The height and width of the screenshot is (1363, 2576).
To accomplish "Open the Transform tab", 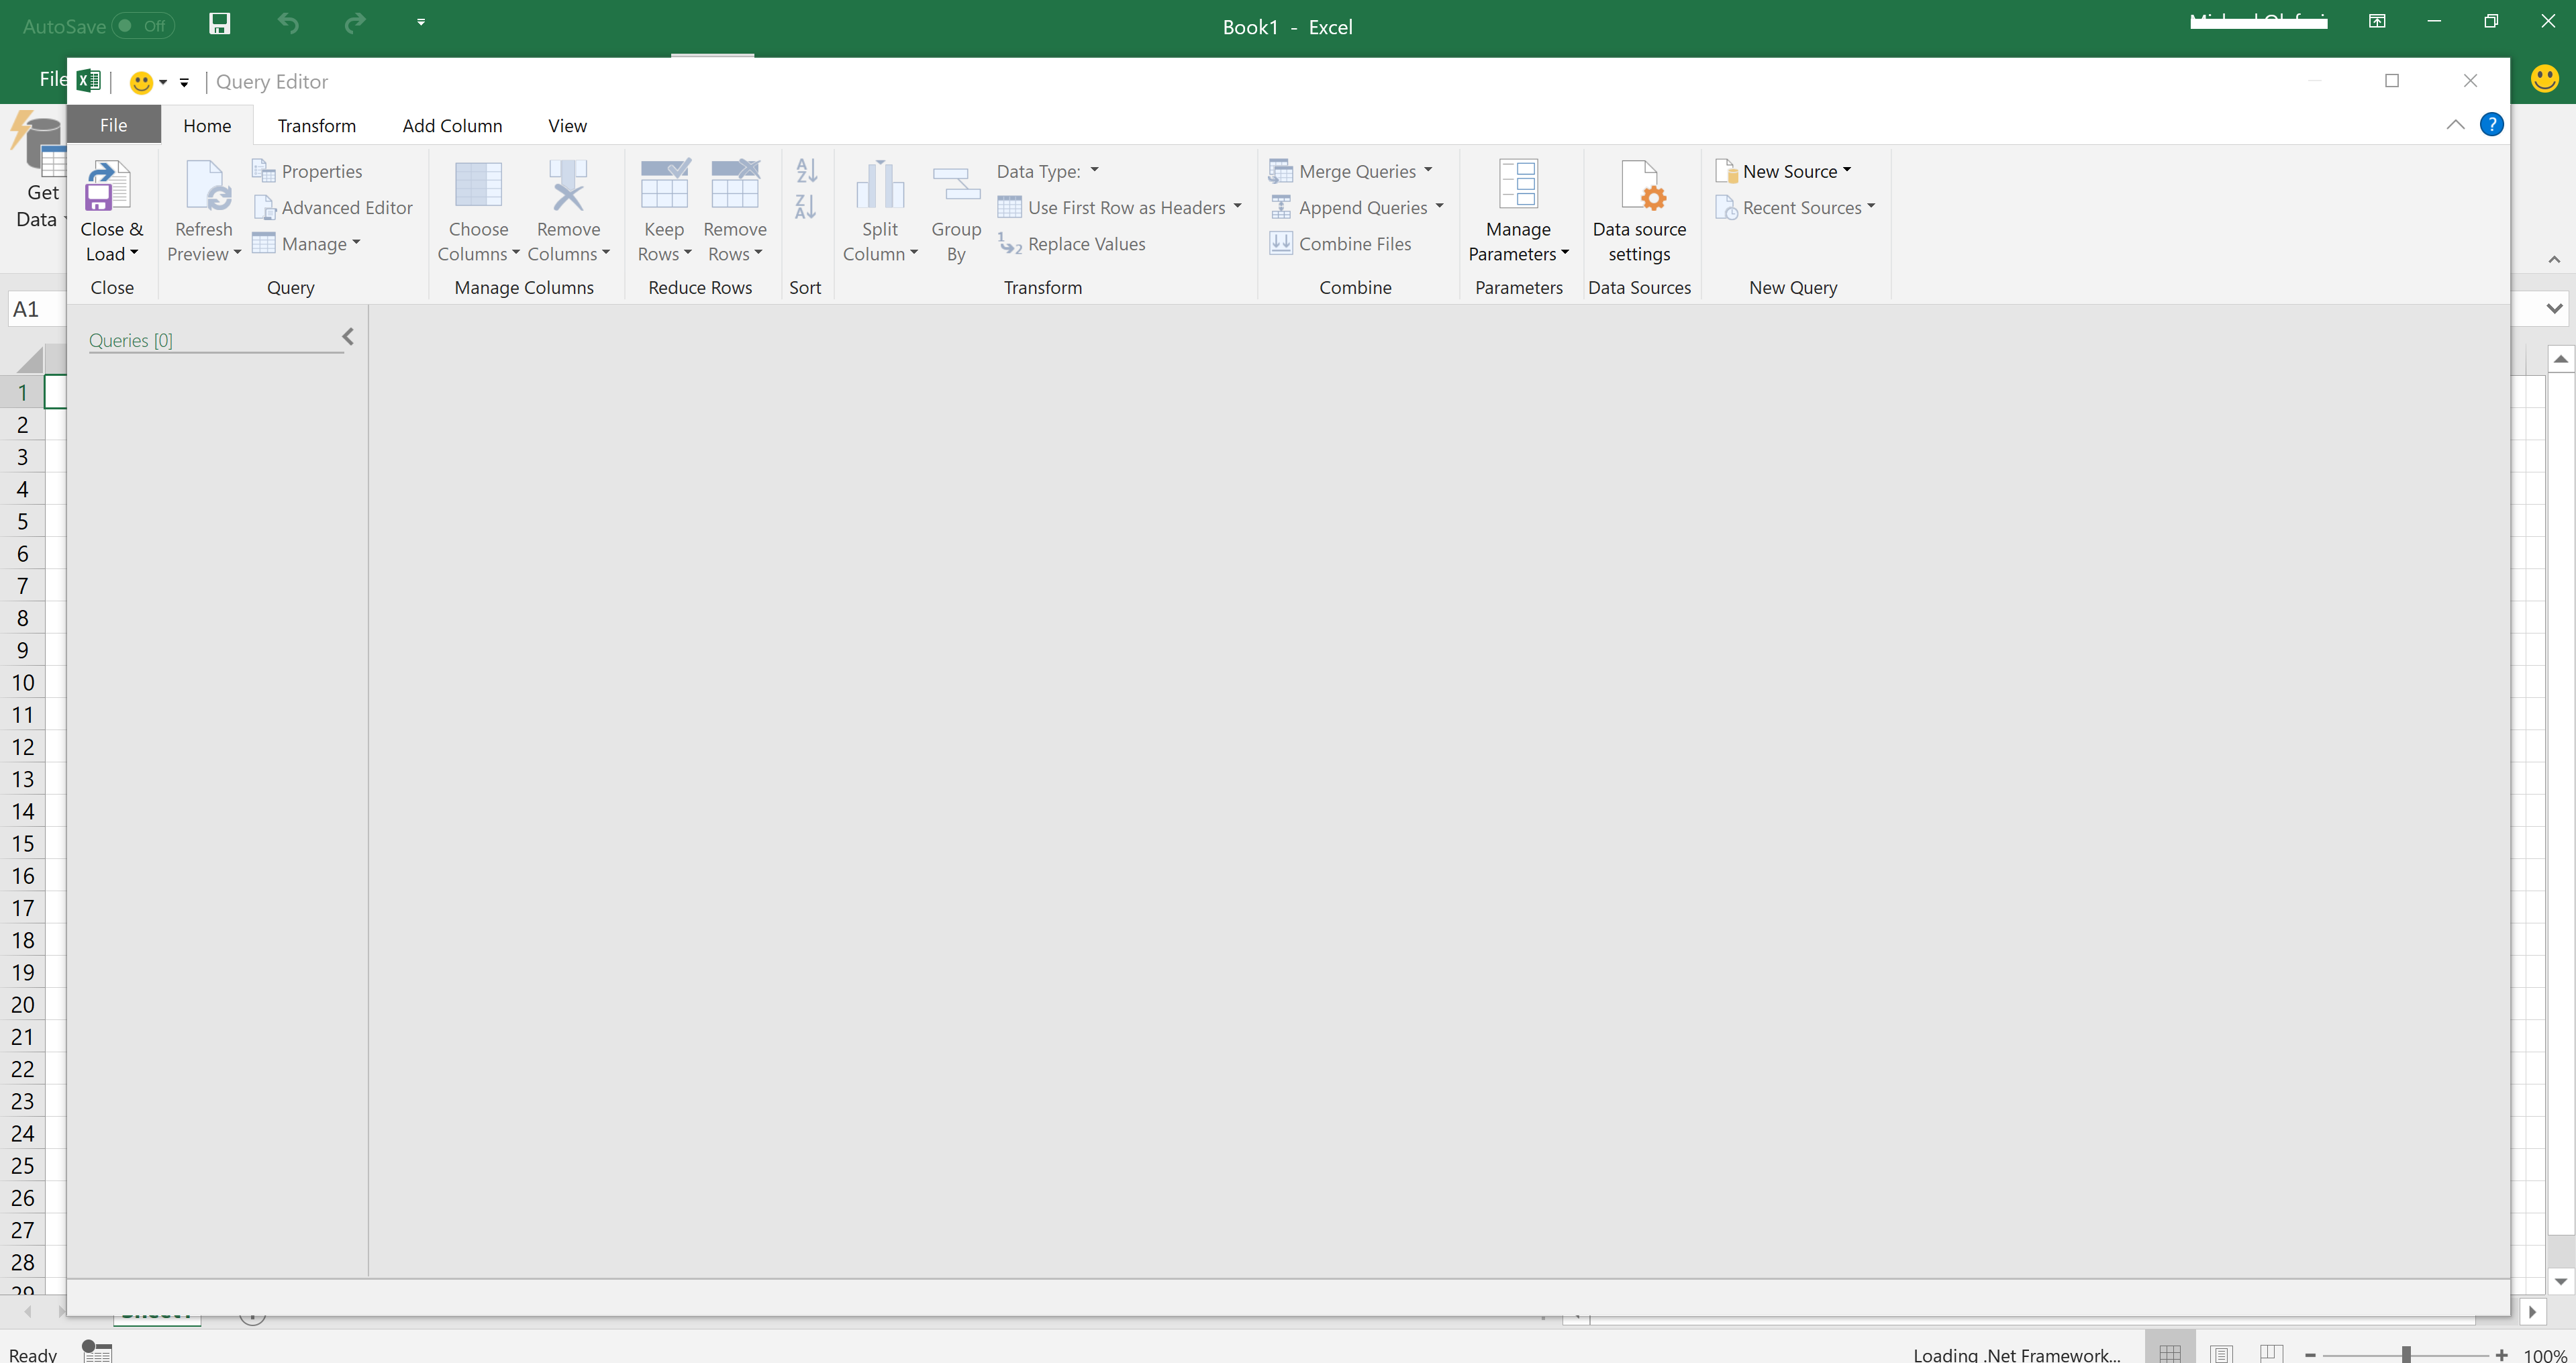I will point(316,126).
